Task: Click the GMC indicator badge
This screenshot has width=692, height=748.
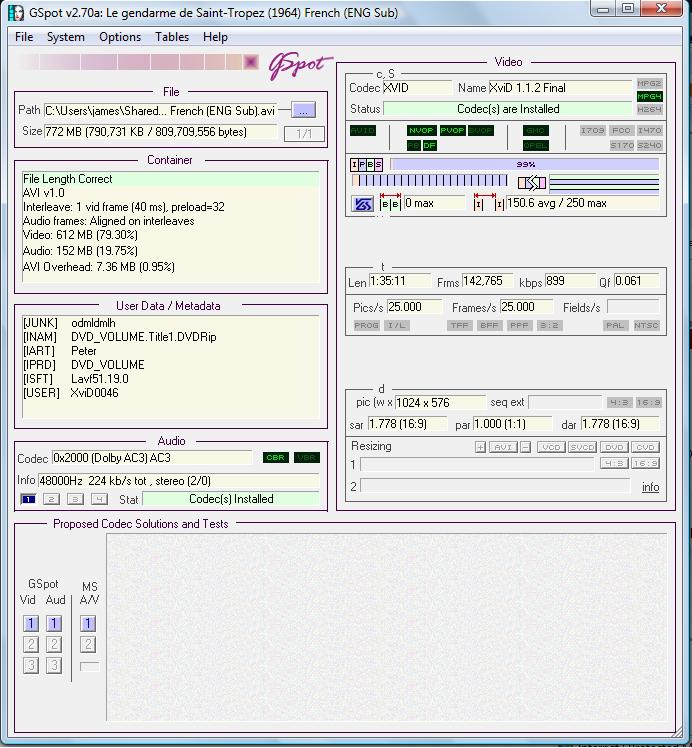Action: point(536,131)
